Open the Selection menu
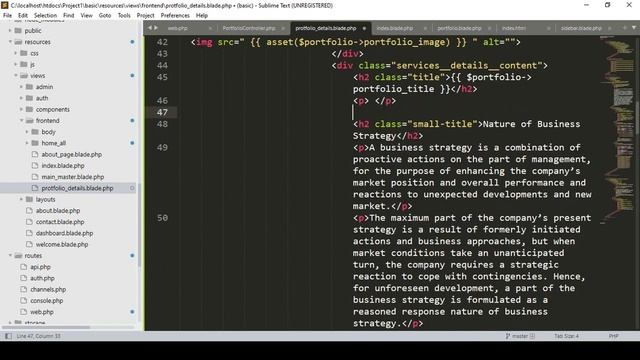This screenshot has height=360, width=640. pos(45,16)
